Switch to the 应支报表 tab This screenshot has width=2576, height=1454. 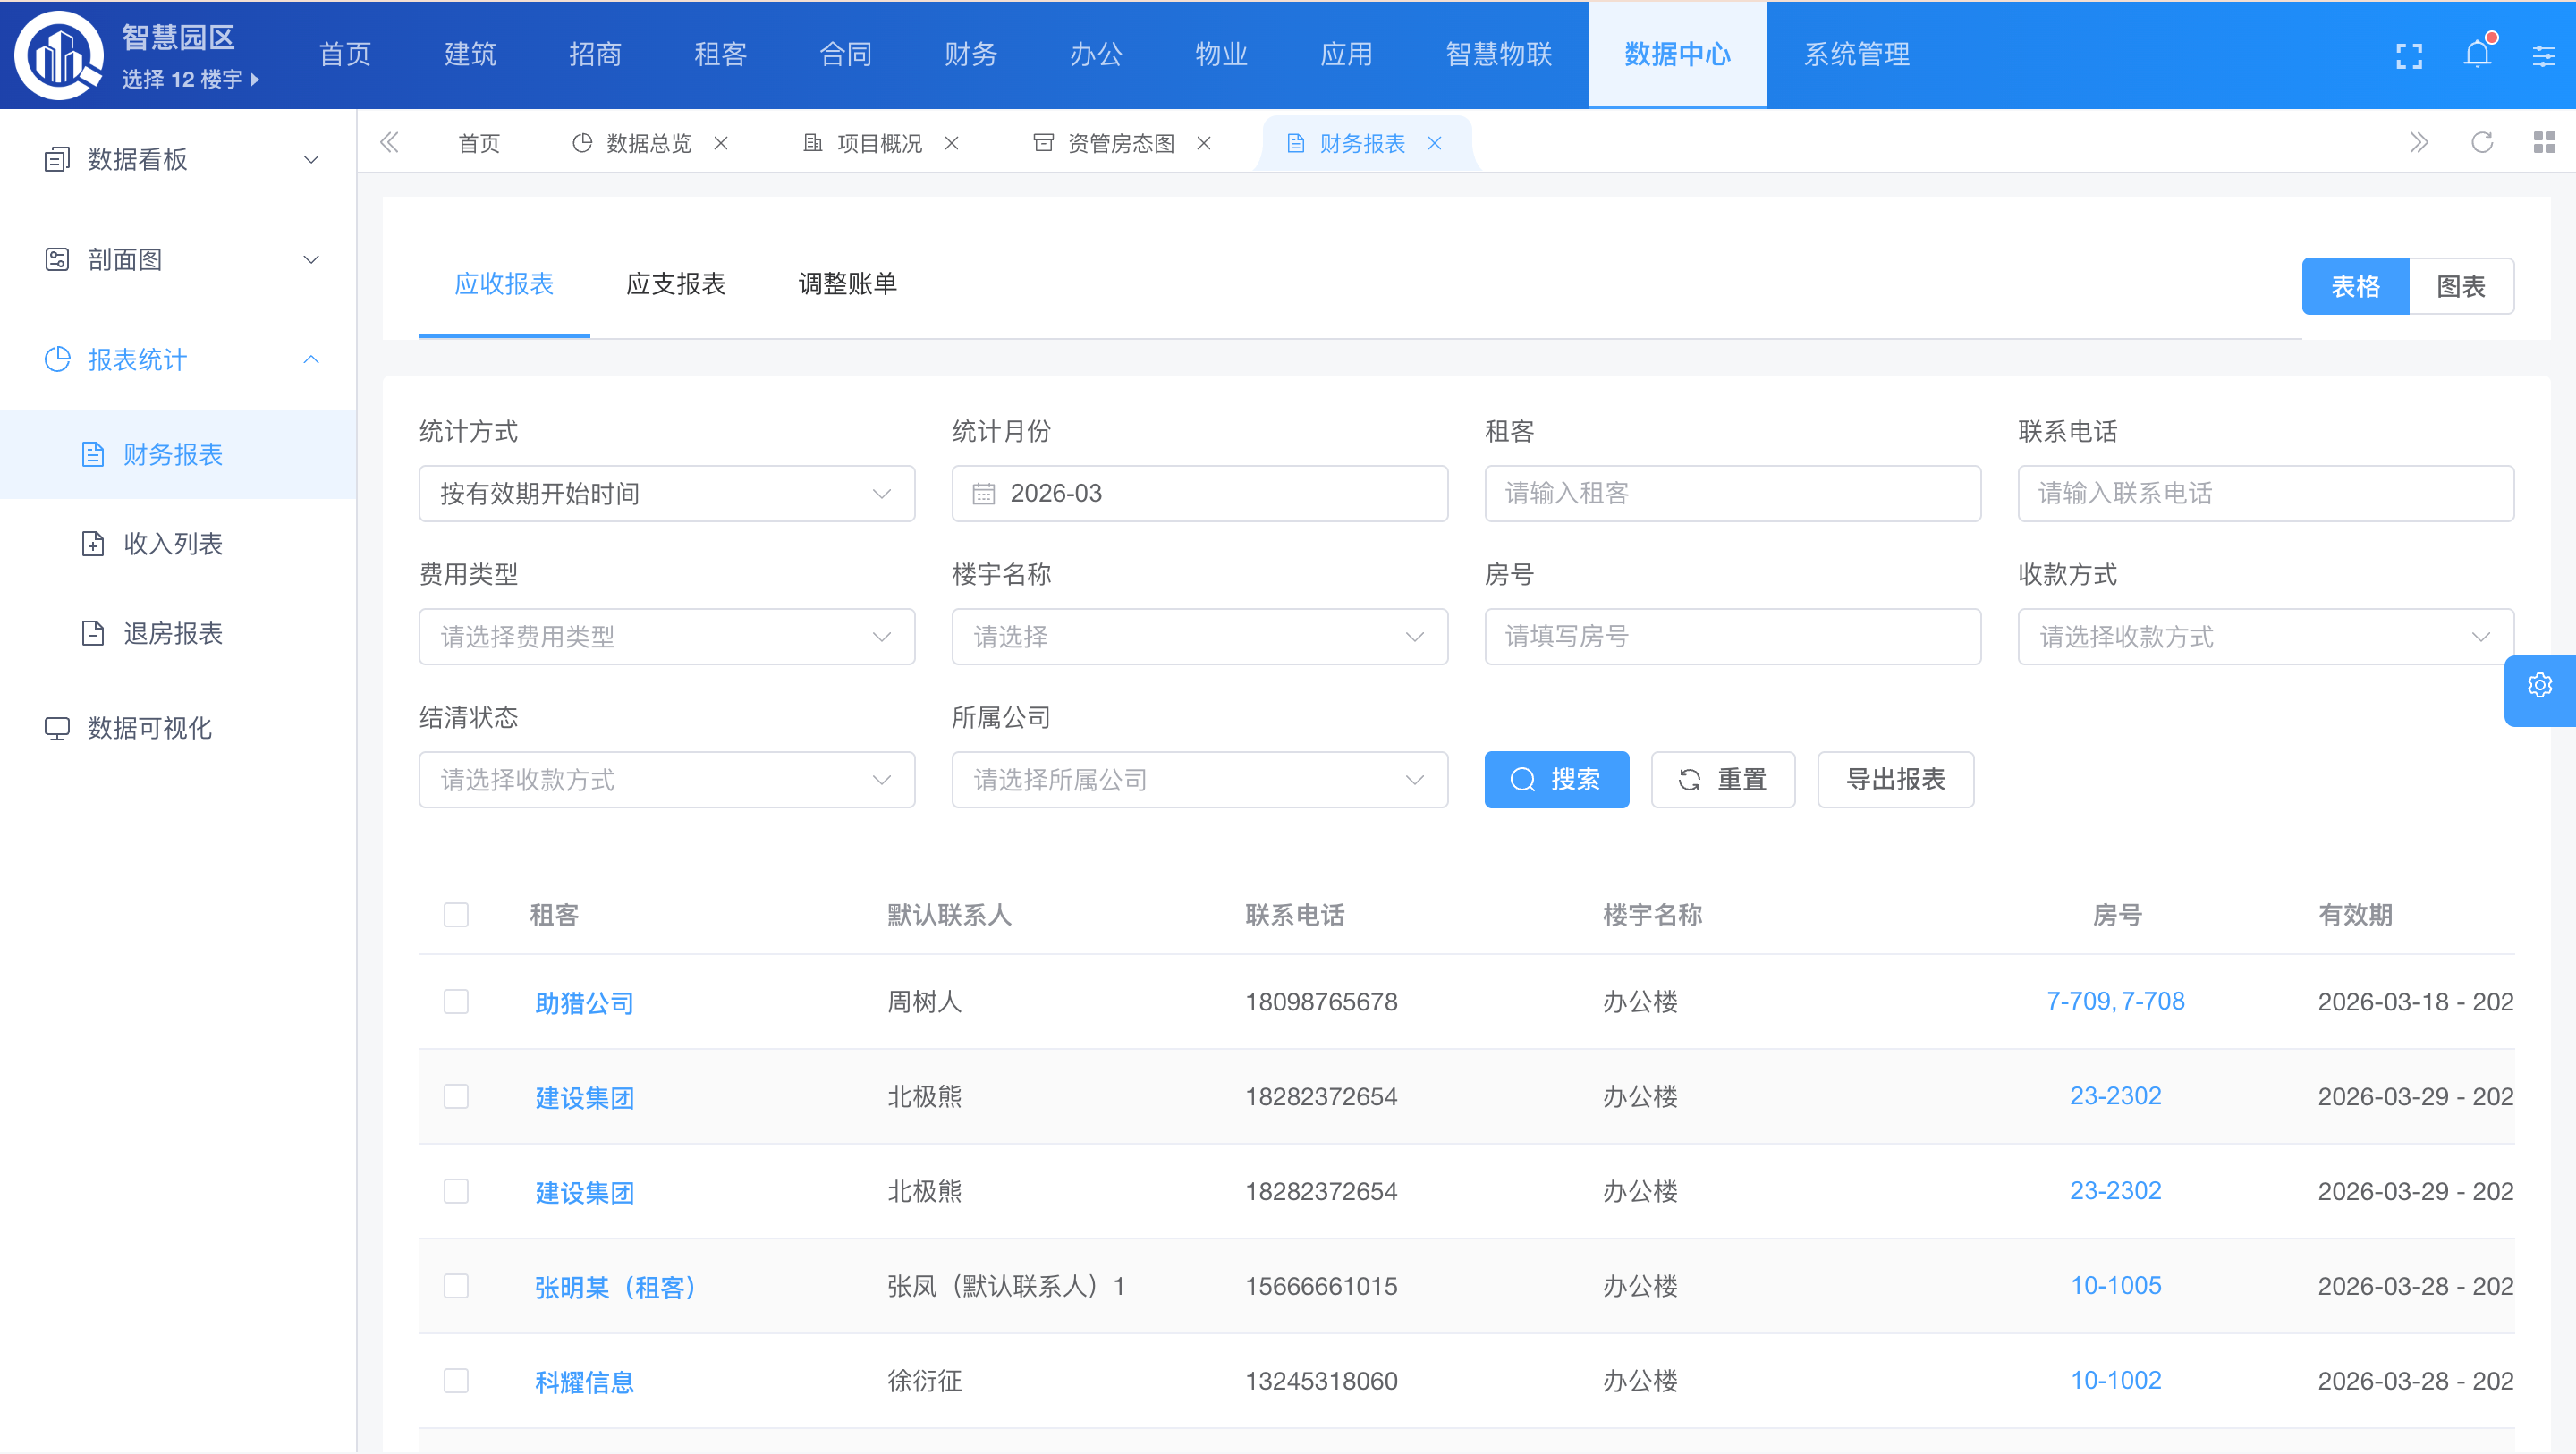coord(675,285)
